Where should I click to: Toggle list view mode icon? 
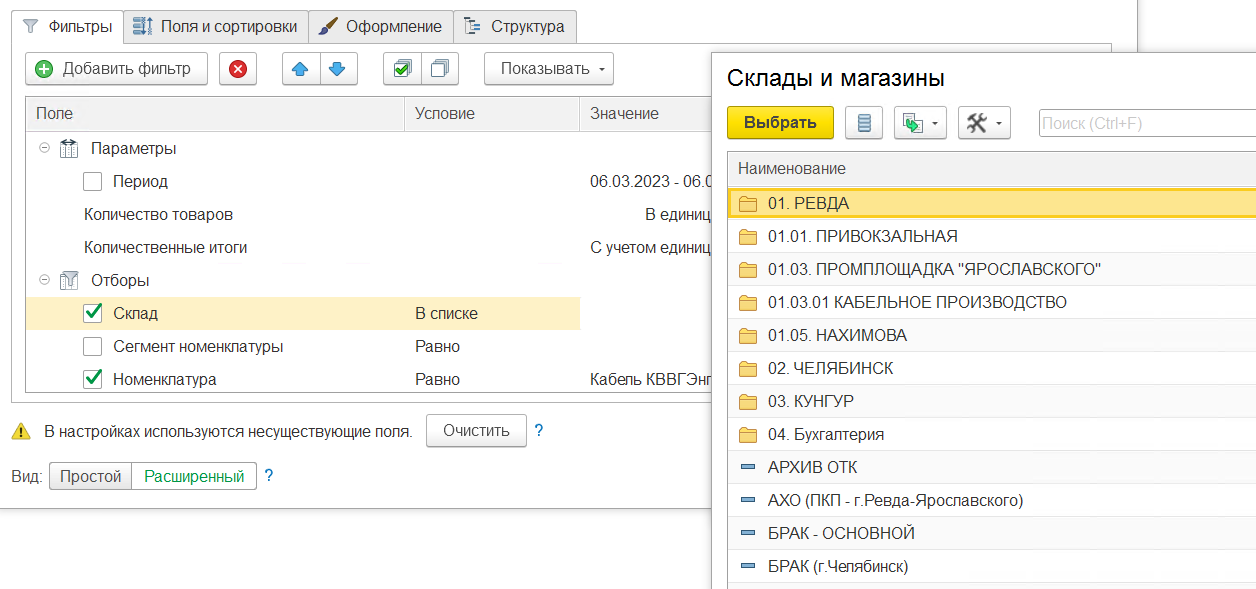[x=865, y=123]
